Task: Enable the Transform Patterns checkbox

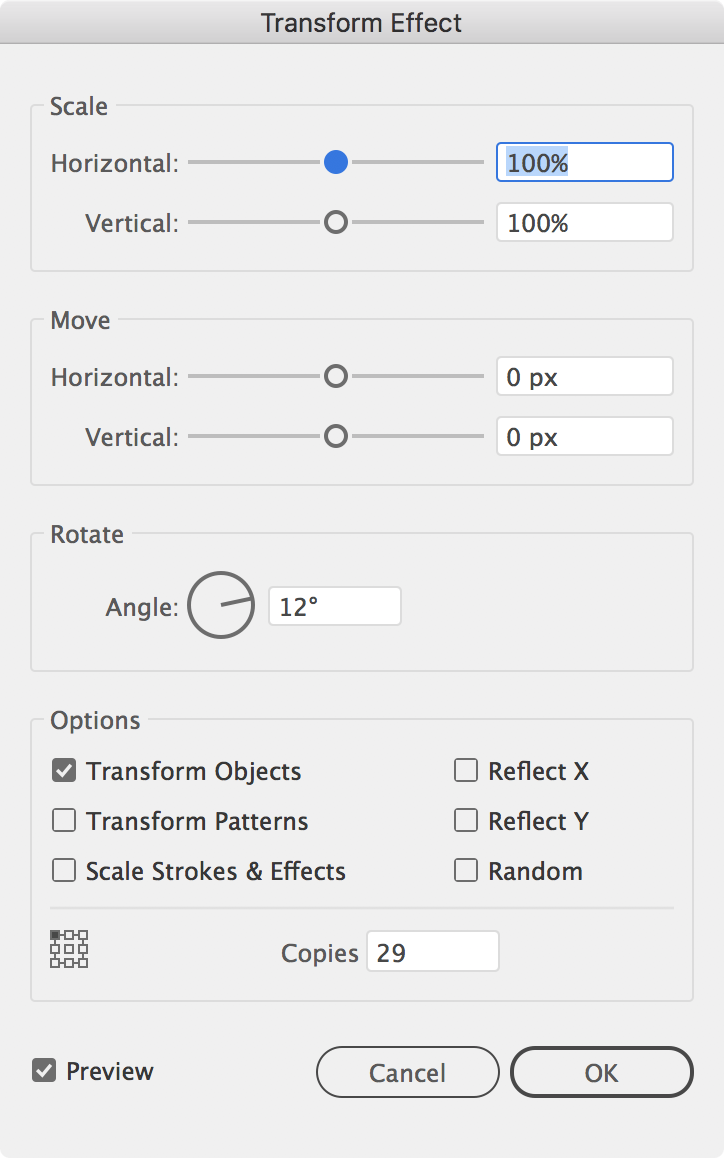Action: click(x=64, y=820)
